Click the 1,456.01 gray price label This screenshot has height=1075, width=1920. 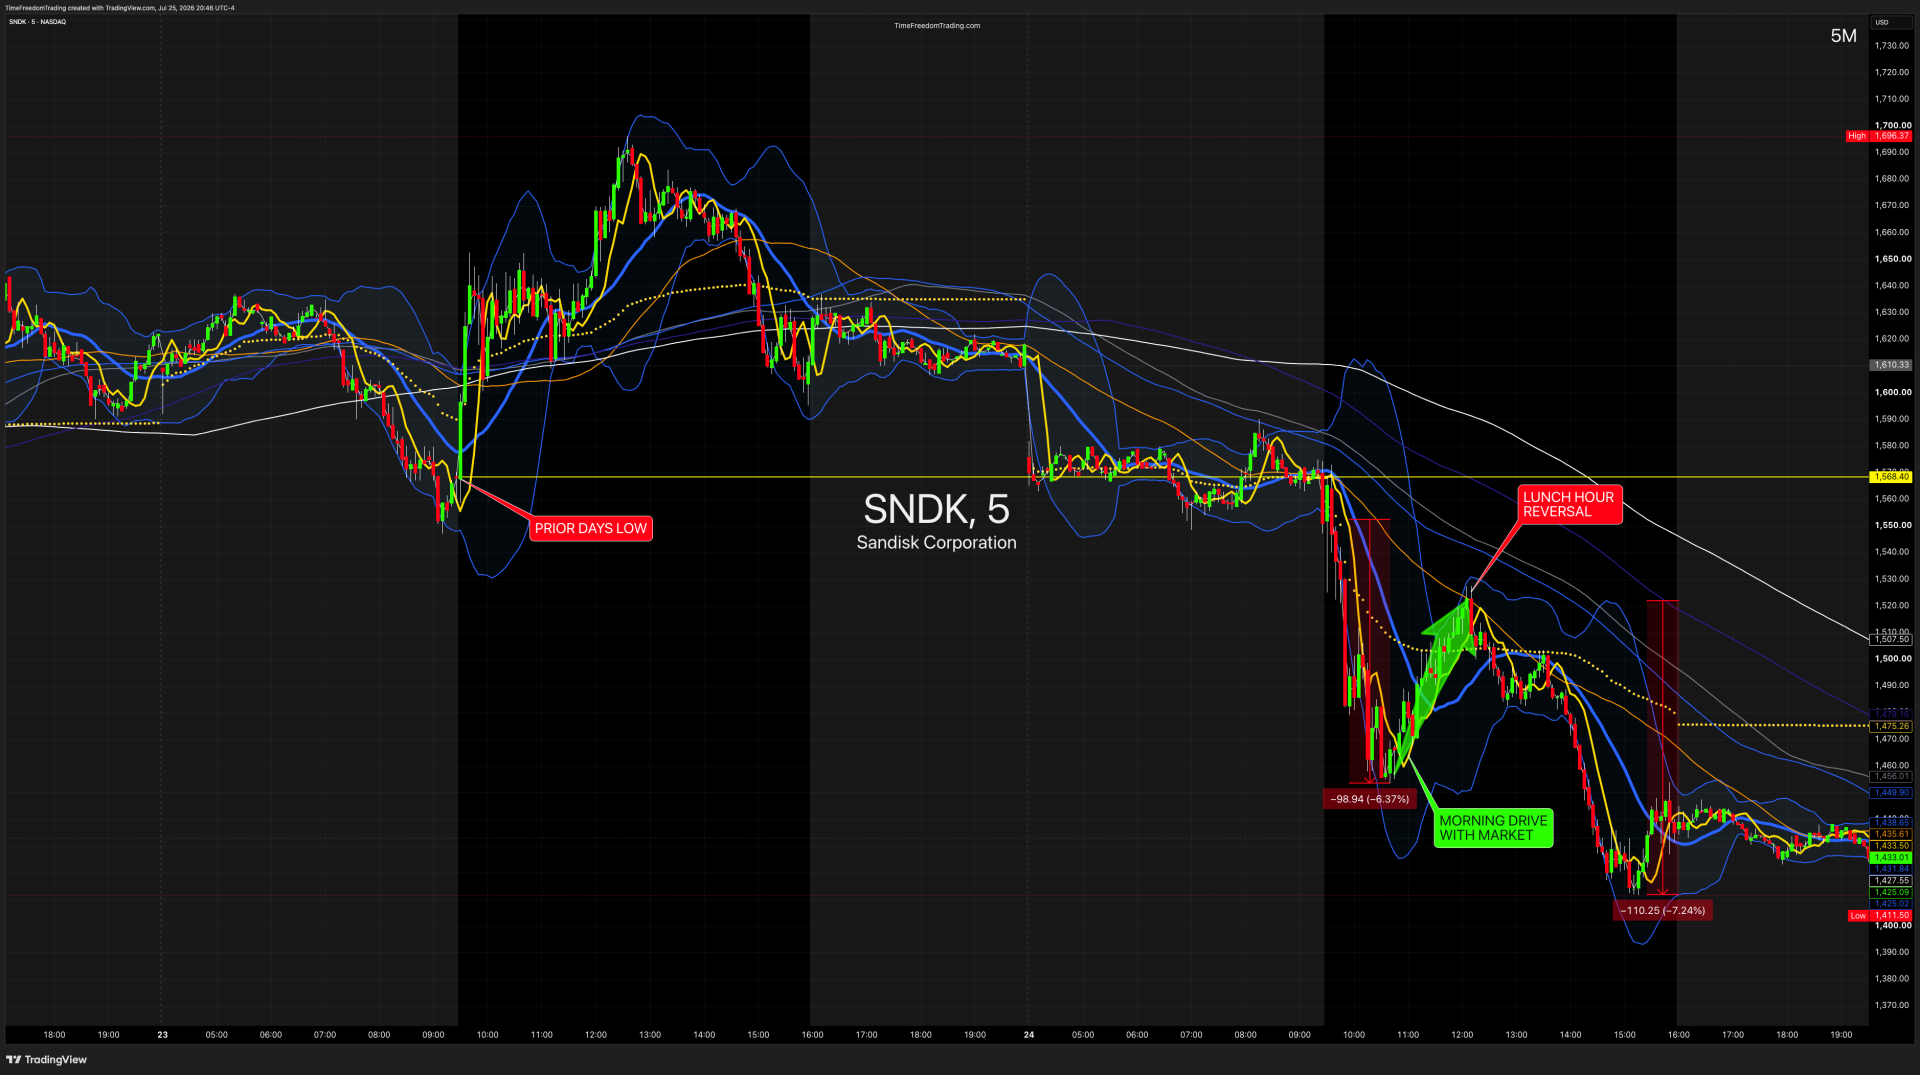click(1891, 776)
